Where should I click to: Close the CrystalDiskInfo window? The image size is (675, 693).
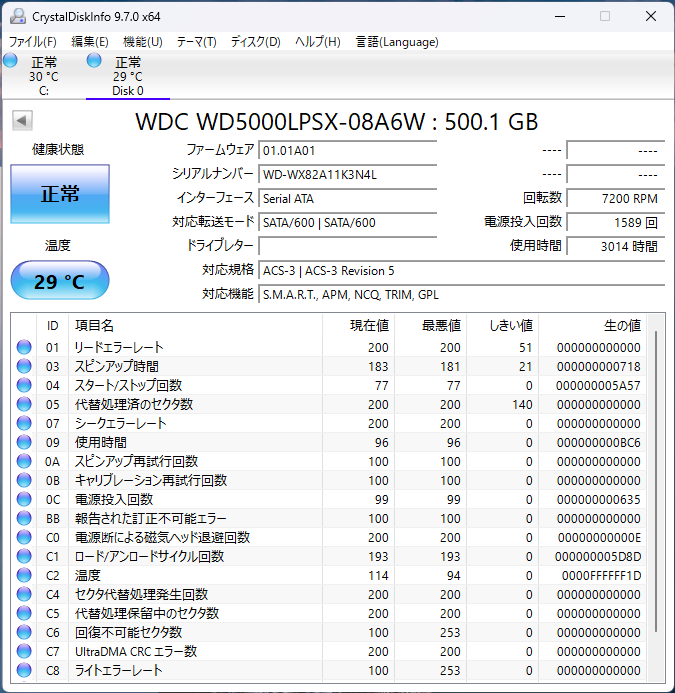click(x=651, y=16)
